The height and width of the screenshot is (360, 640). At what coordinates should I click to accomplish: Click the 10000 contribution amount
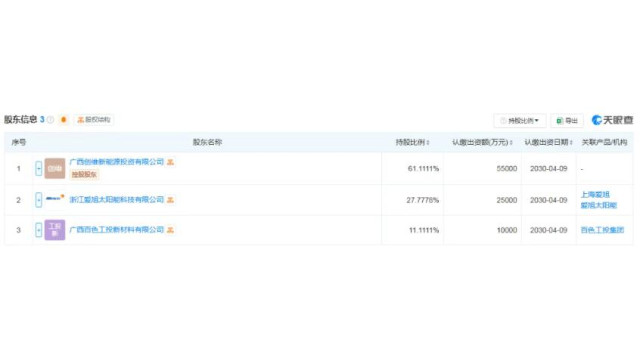[507, 230]
